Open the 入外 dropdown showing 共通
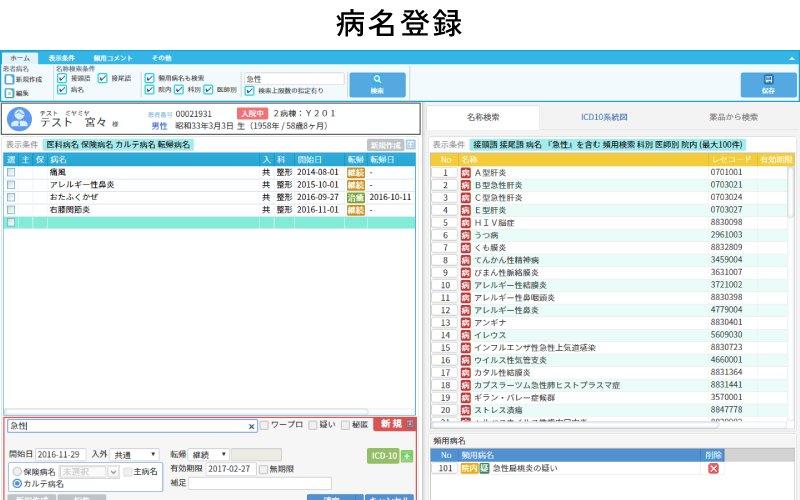This screenshot has height=500, width=800. click(134, 454)
